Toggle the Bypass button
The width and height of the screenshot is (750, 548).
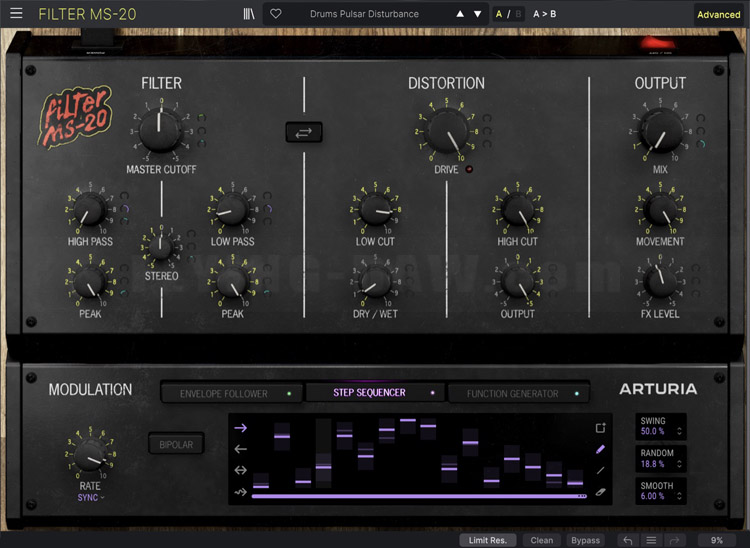pos(585,540)
